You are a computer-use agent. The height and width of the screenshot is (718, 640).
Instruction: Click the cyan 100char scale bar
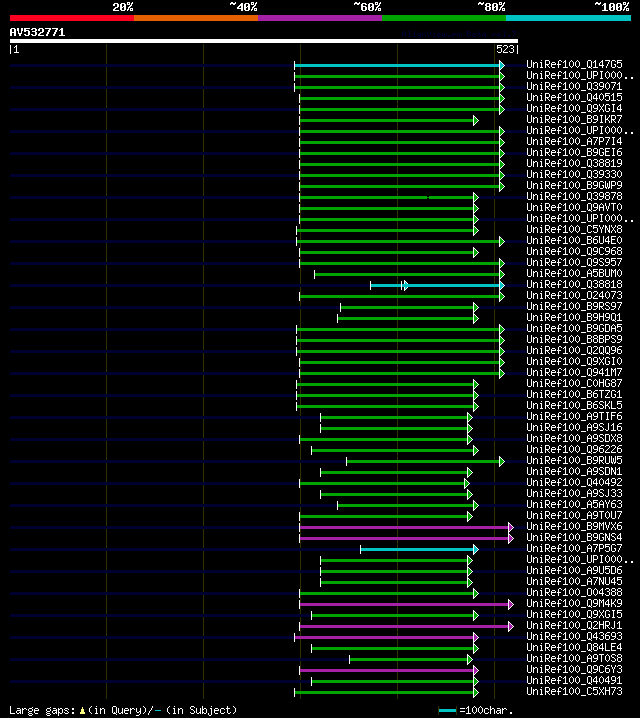click(447, 711)
